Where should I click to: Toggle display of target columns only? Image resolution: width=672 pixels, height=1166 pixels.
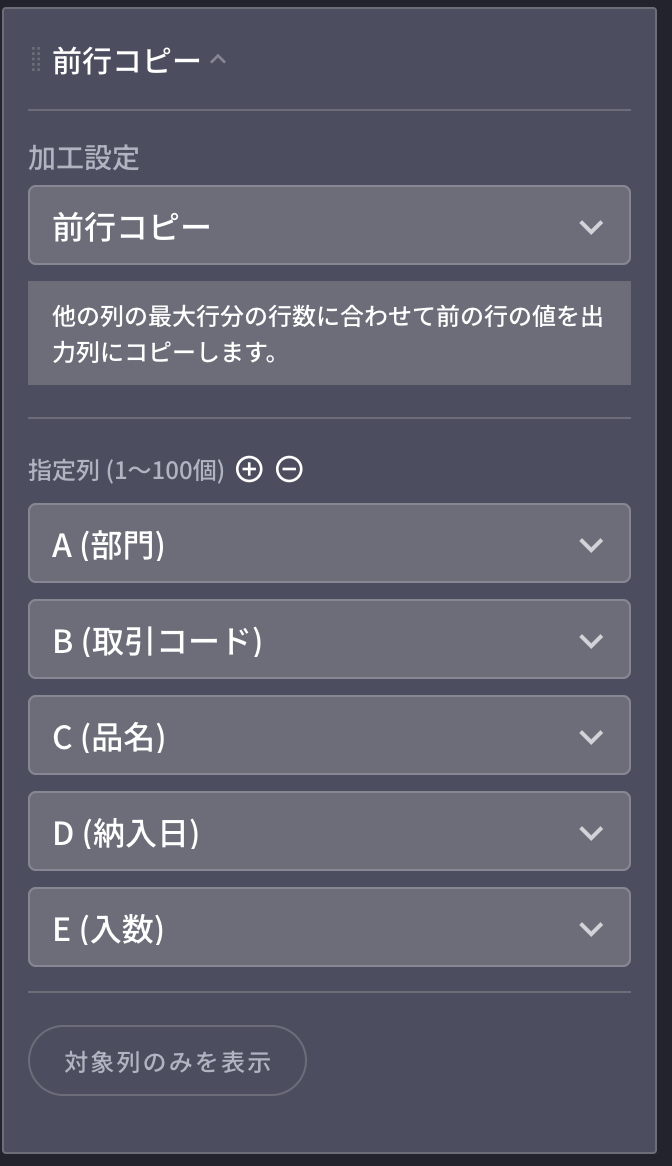click(x=166, y=1063)
